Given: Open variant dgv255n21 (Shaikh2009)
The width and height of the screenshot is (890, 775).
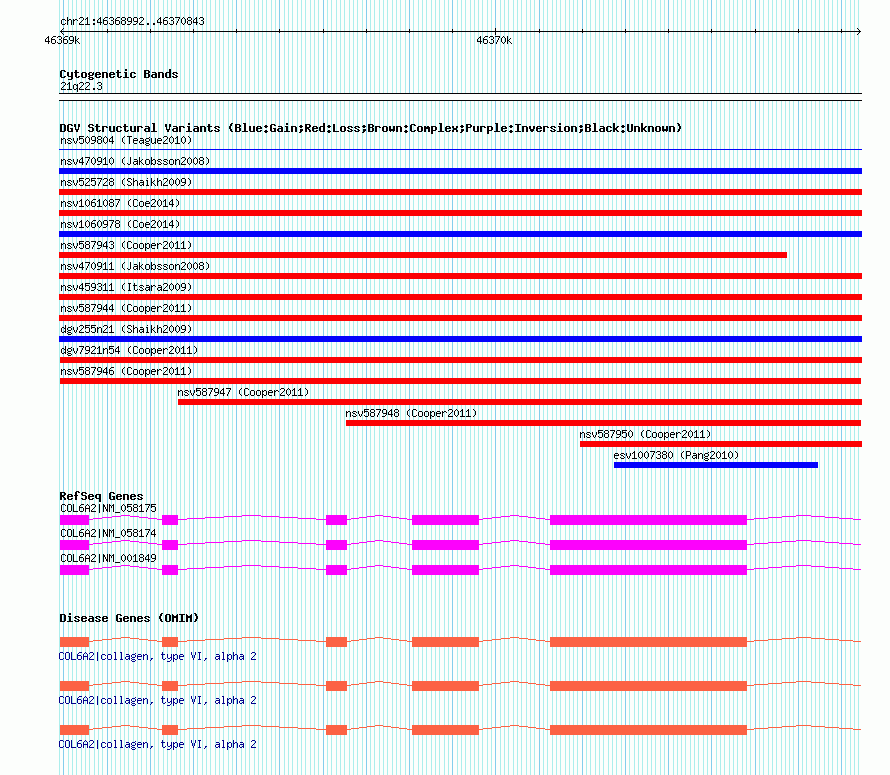Looking at the screenshot, I should [126, 329].
